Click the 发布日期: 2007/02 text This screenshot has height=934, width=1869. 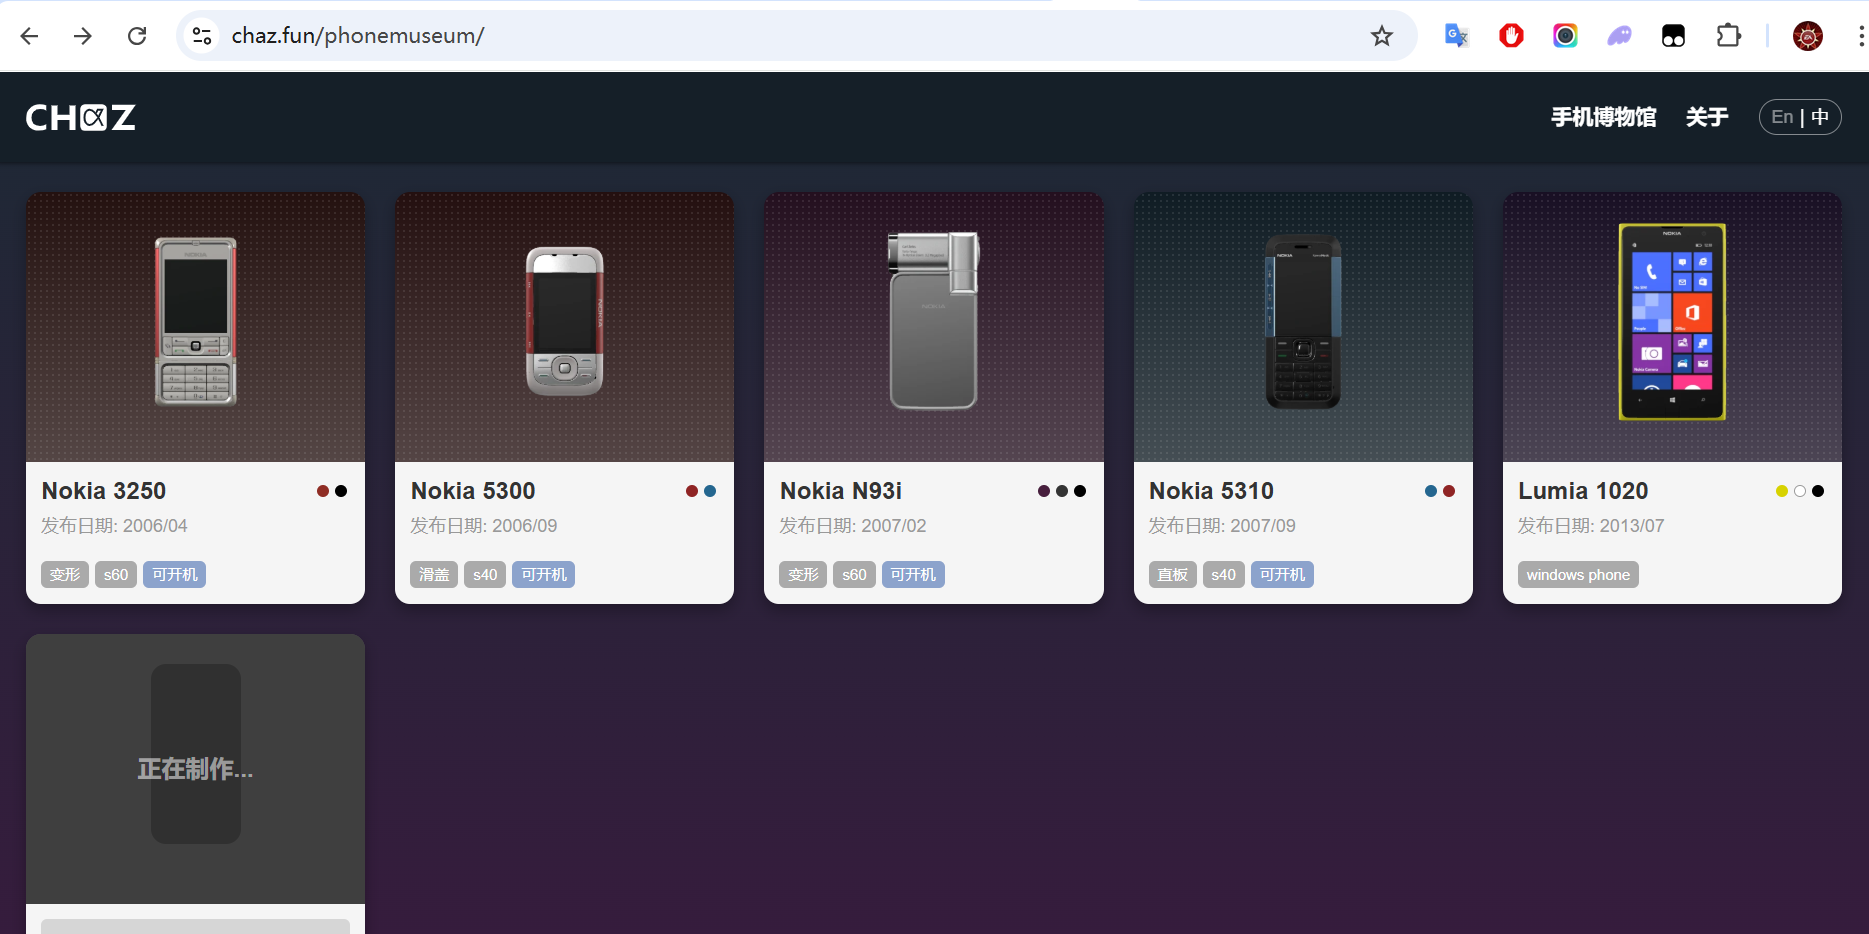(853, 526)
